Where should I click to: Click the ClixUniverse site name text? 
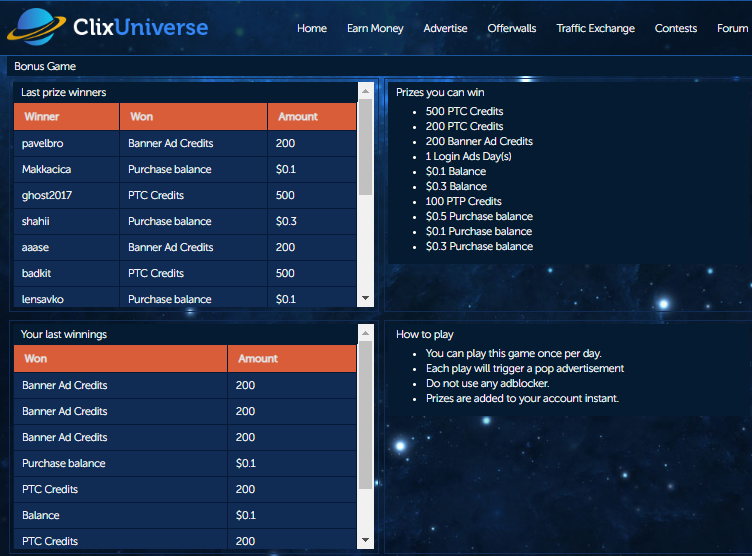(140, 26)
